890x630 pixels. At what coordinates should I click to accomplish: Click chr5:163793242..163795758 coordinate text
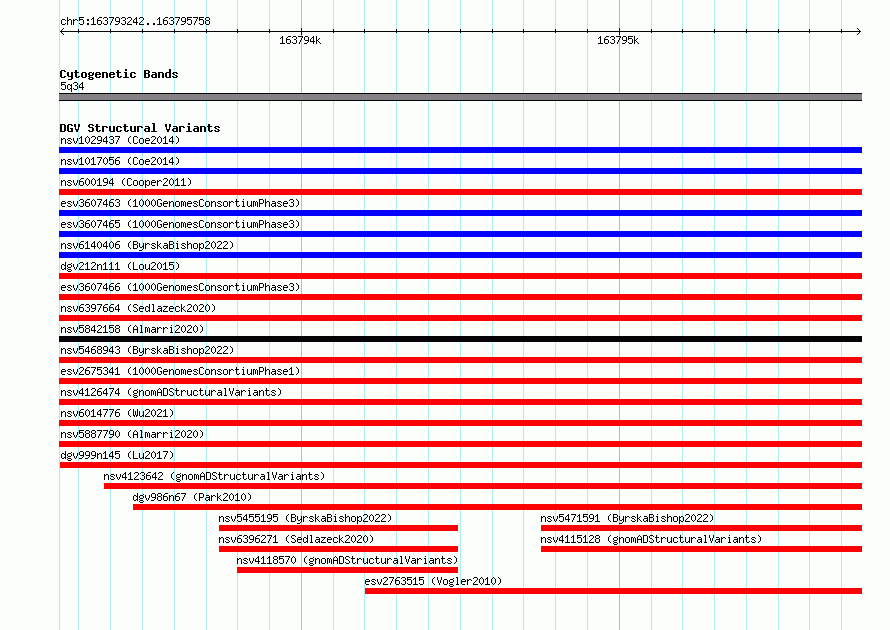click(x=135, y=21)
